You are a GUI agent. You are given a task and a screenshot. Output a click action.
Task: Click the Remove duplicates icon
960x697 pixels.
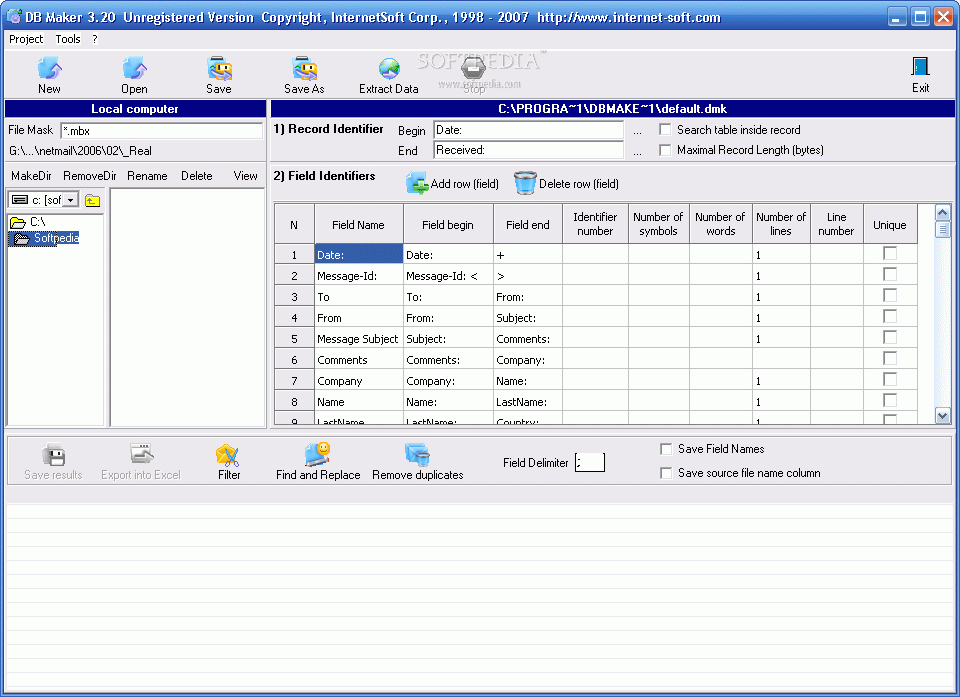(x=418, y=454)
